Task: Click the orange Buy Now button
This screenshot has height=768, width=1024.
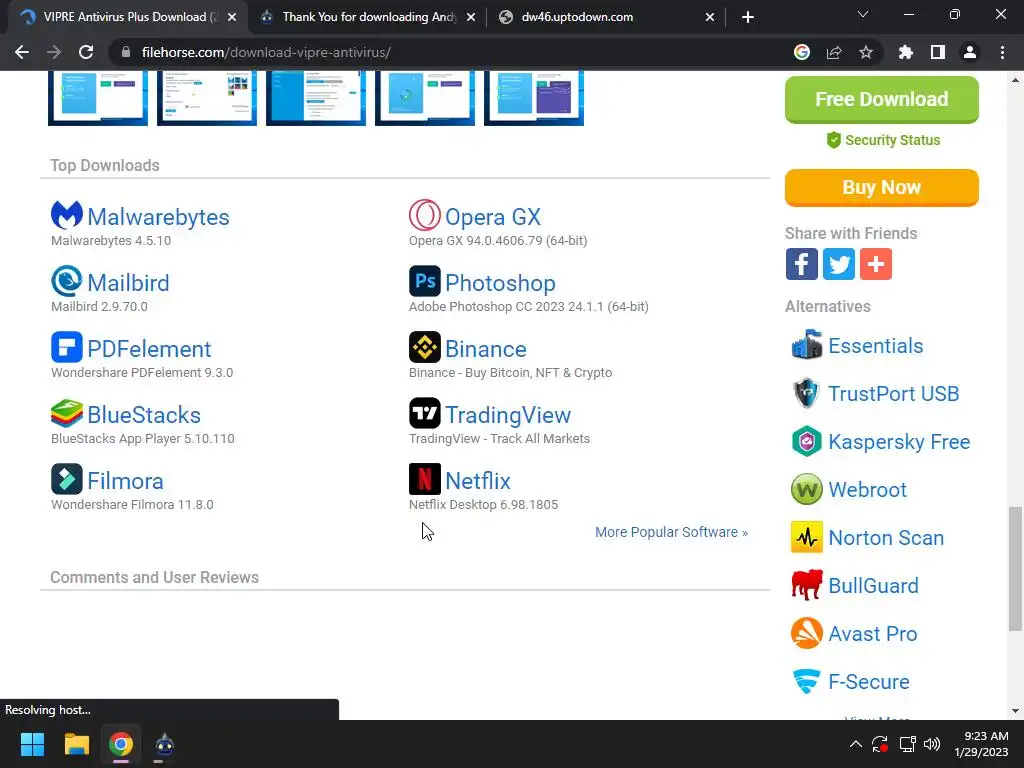Action: click(x=882, y=187)
